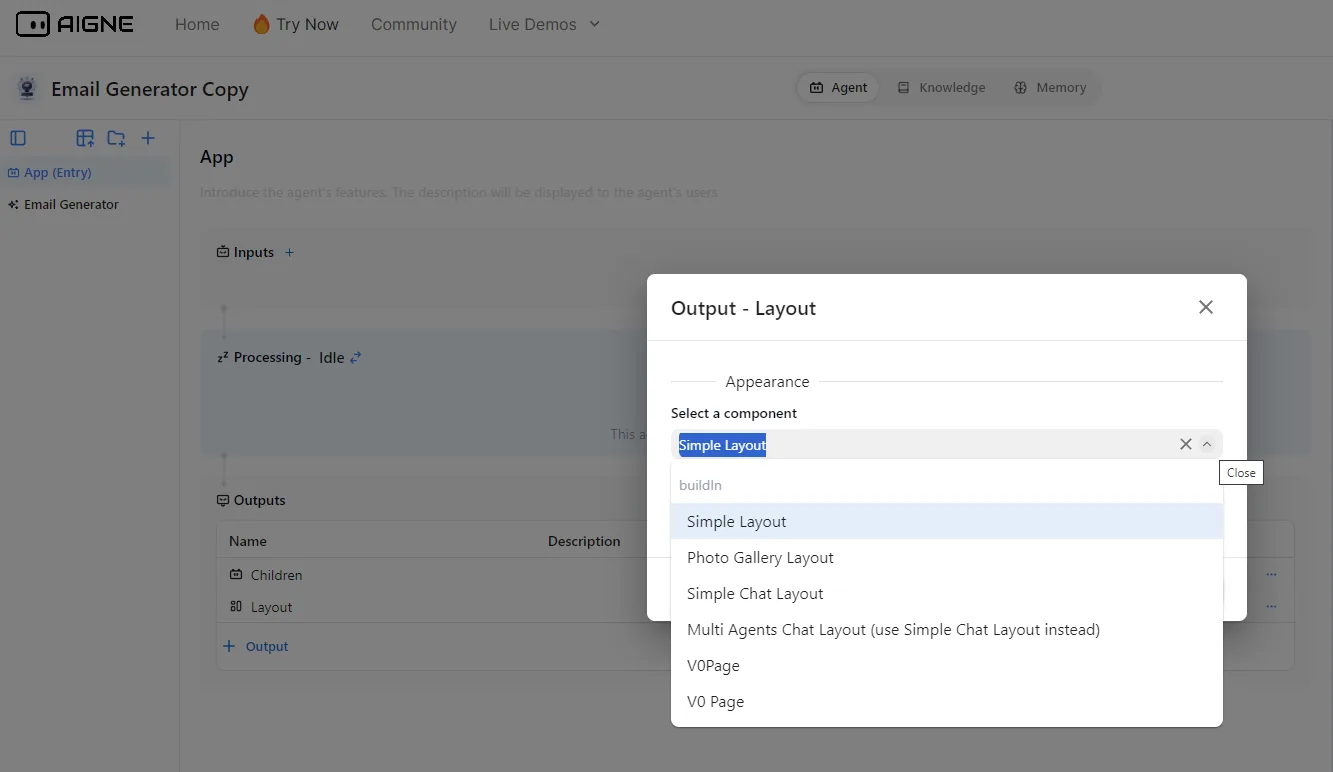This screenshot has width=1333, height=772.
Task: Open the more options for Children row
Action: [1271, 575]
